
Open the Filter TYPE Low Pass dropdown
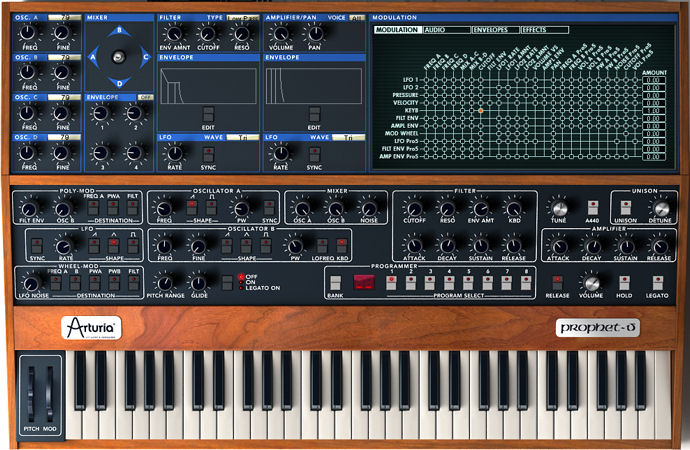tap(242, 18)
